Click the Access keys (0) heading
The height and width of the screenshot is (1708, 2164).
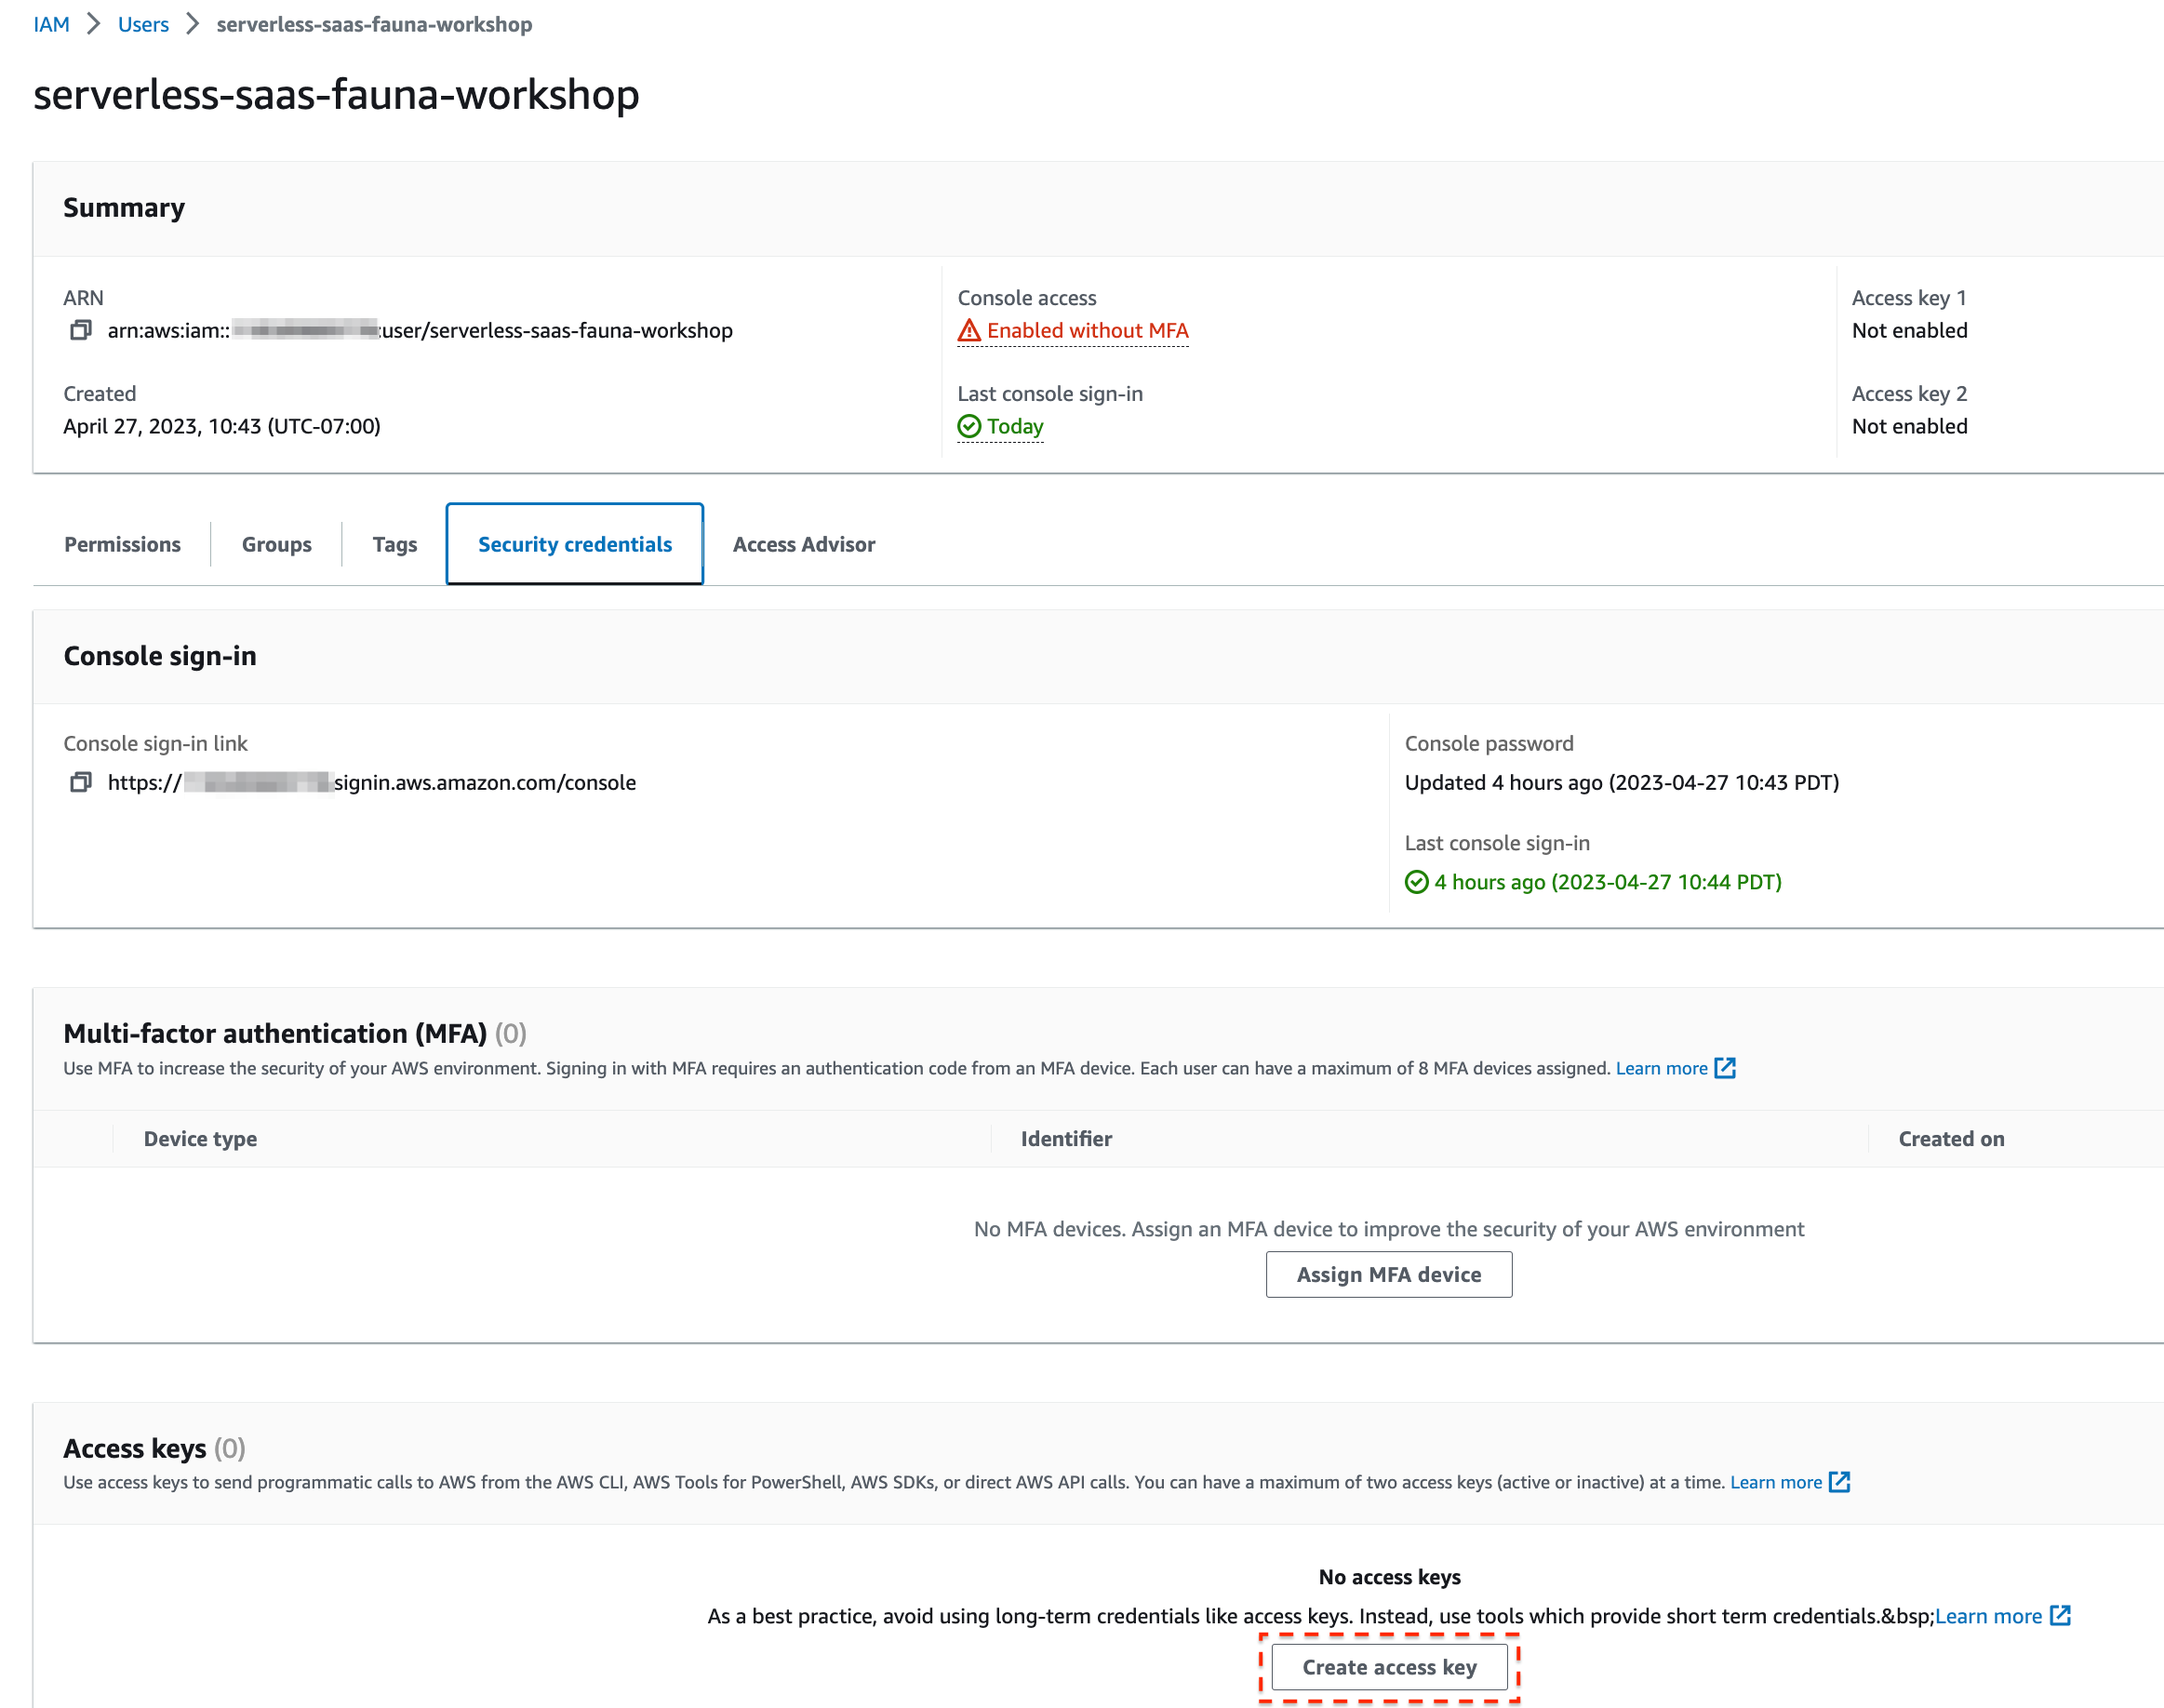(x=154, y=1448)
